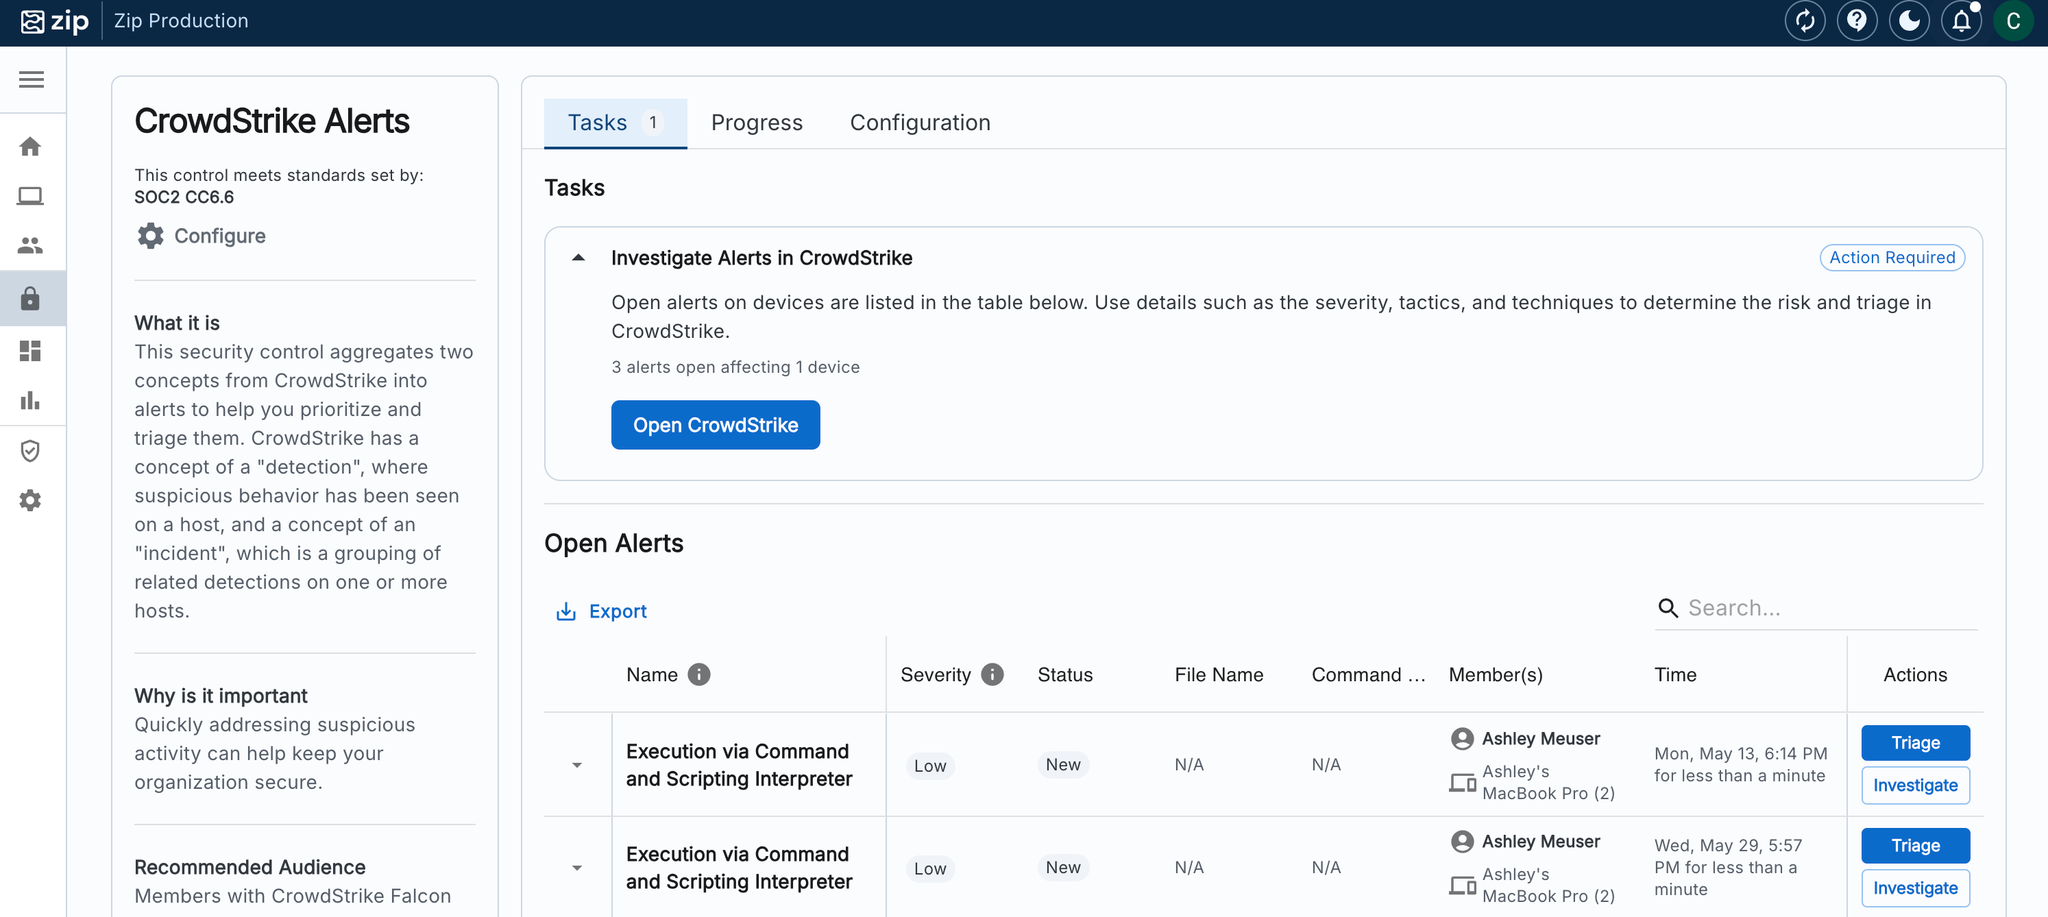Expand the first Execution via Command alert row

(577, 765)
